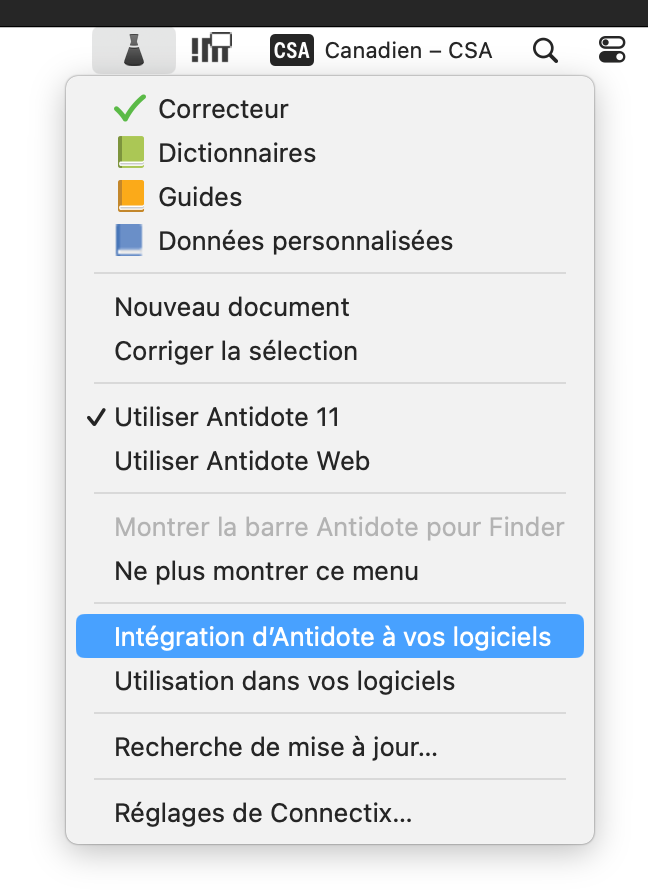
Task: Choose Nouveau document from the menu
Action: (232, 307)
